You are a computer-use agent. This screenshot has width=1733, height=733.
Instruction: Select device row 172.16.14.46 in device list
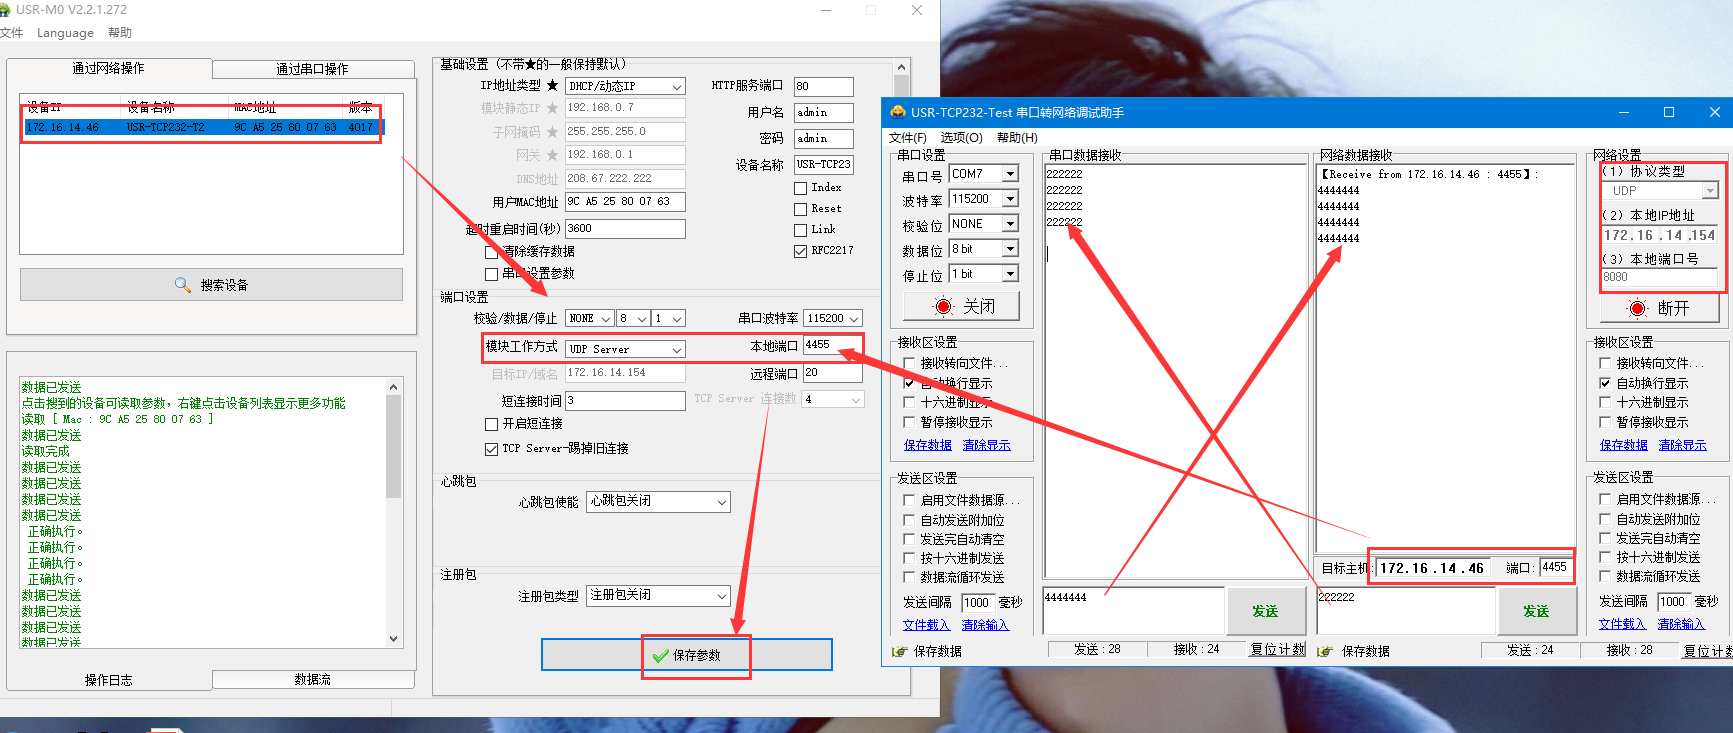(203, 128)
